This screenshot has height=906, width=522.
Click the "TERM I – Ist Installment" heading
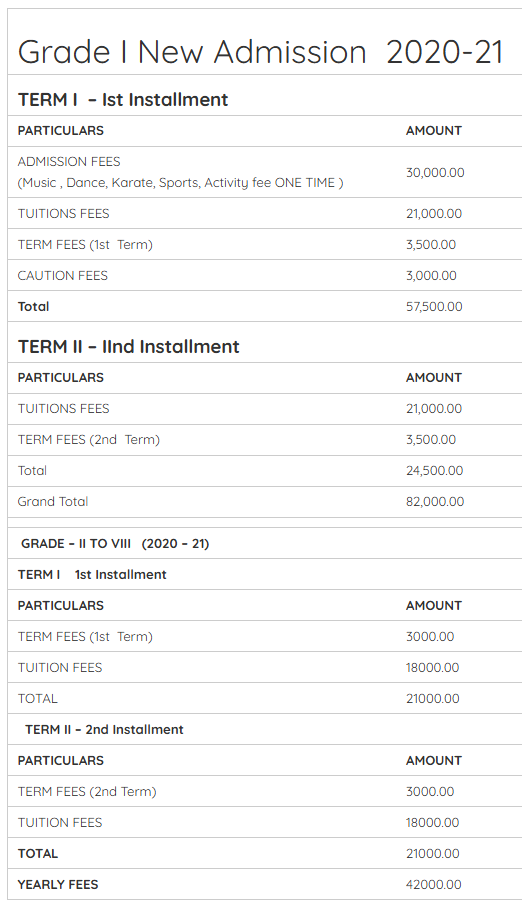pos(123,99)
